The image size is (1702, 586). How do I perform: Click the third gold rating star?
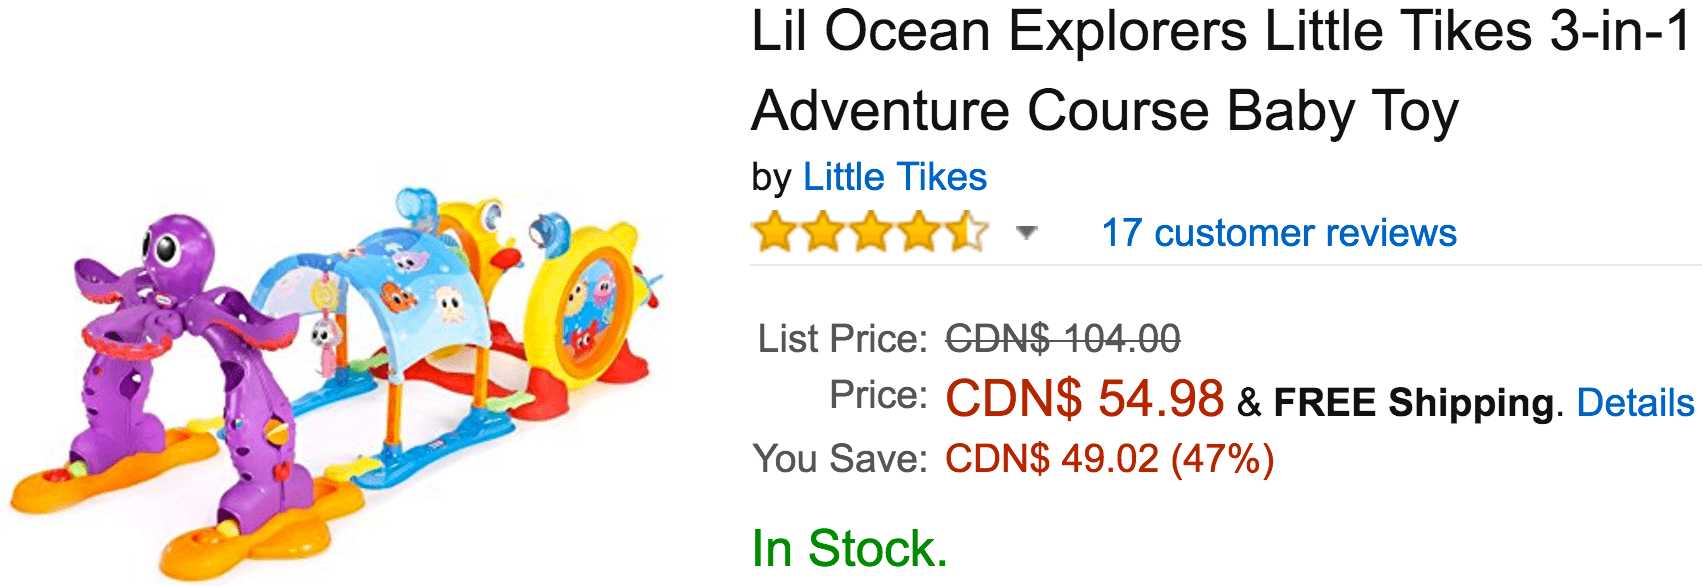870,232
